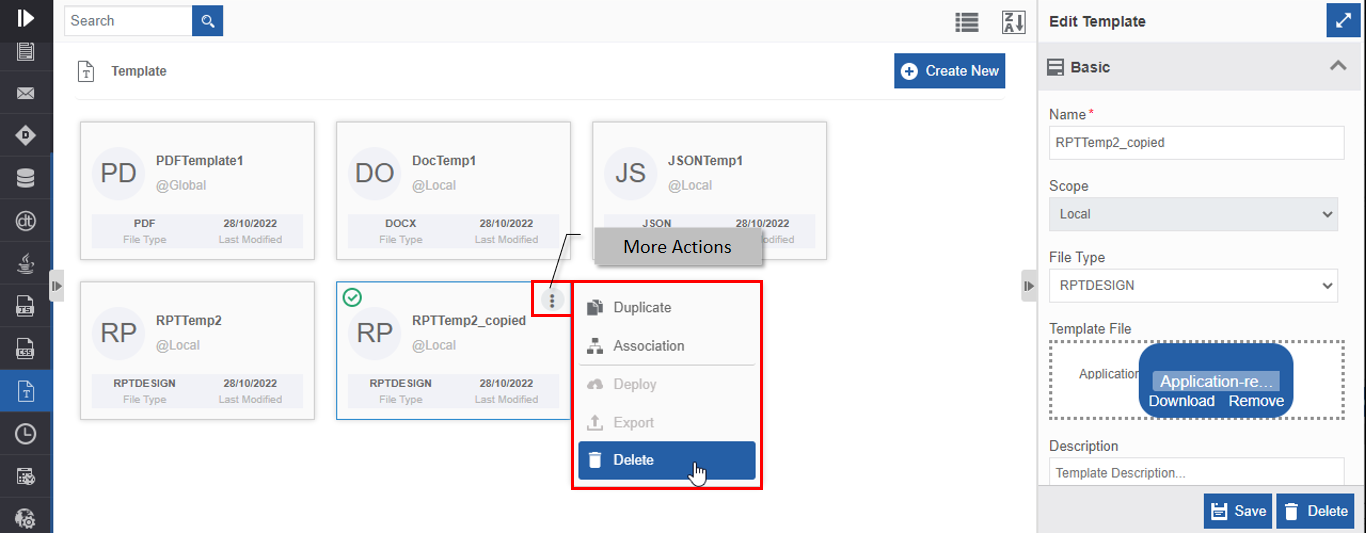Select the JSONTemp1 card

pyautogui.click(x=710, y=191)
